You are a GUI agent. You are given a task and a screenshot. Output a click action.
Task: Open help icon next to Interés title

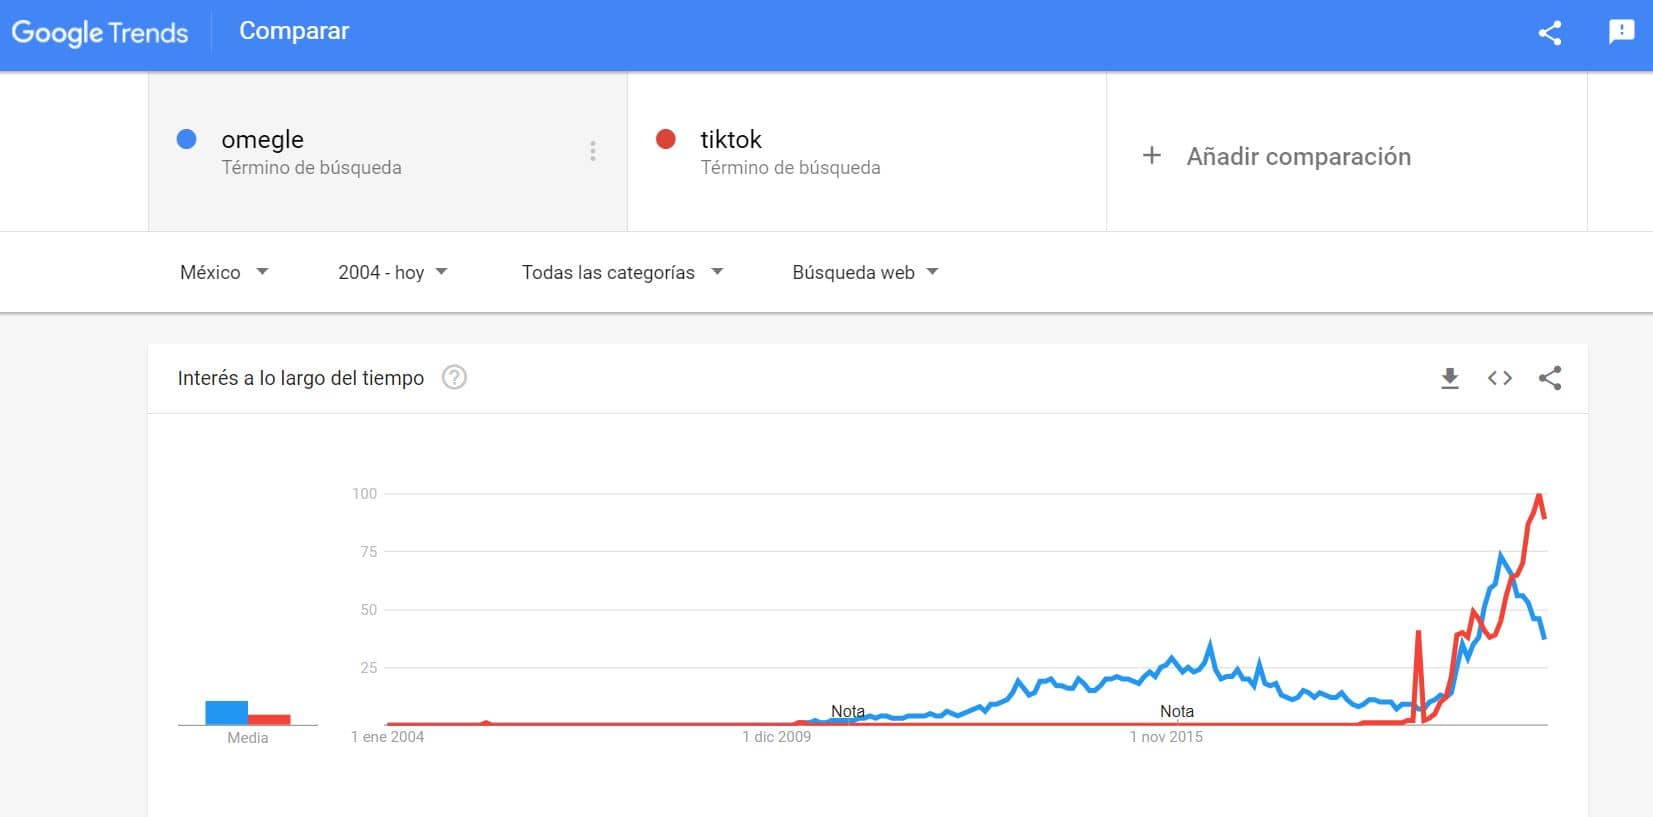[454, 377]
